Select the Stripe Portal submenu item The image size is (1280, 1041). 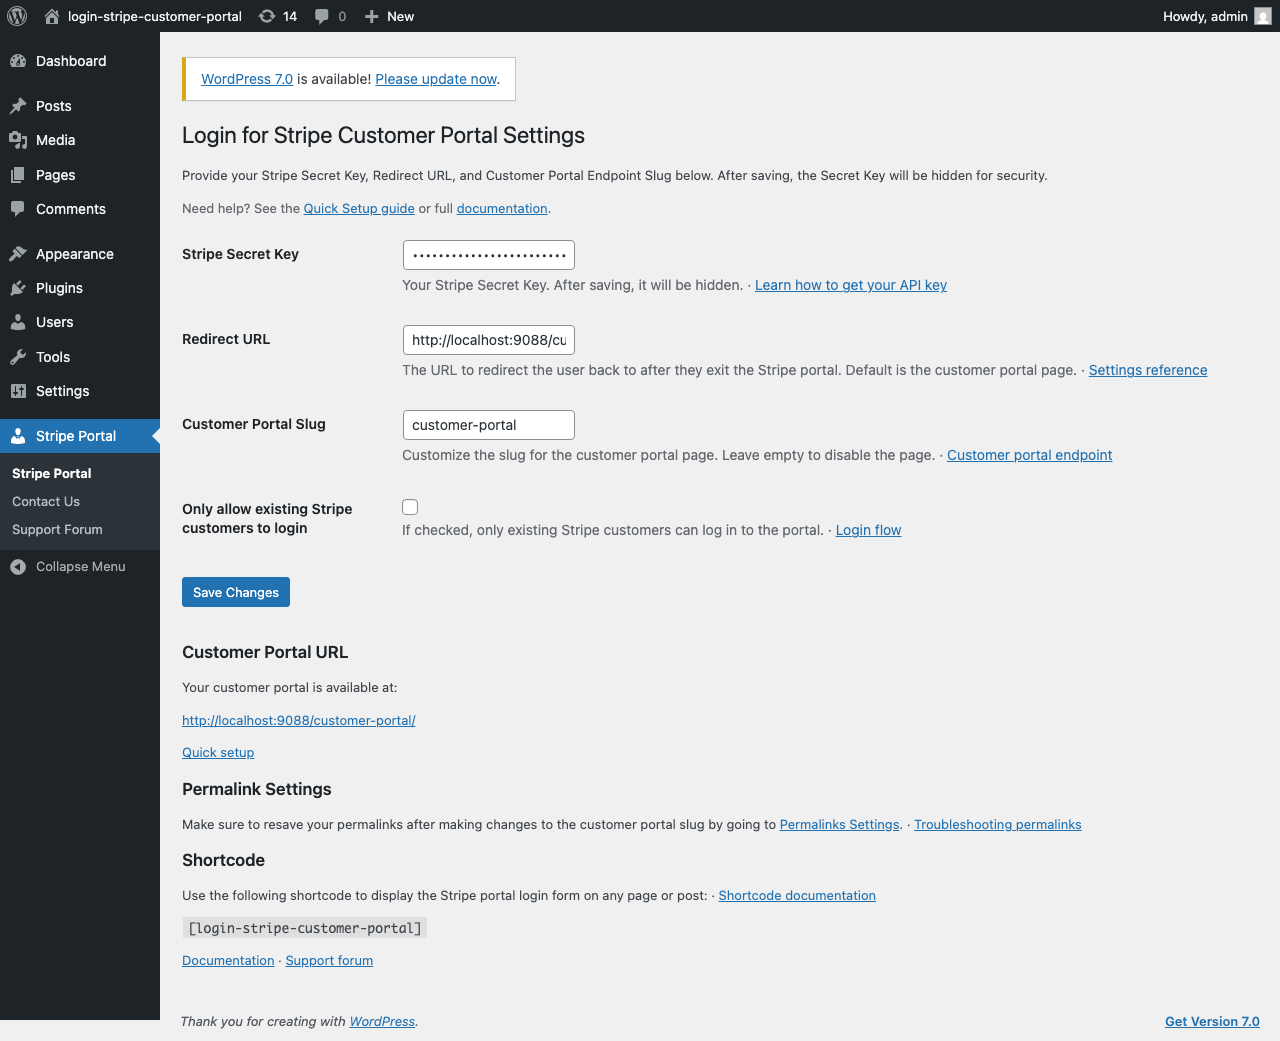tap(51, 473)
